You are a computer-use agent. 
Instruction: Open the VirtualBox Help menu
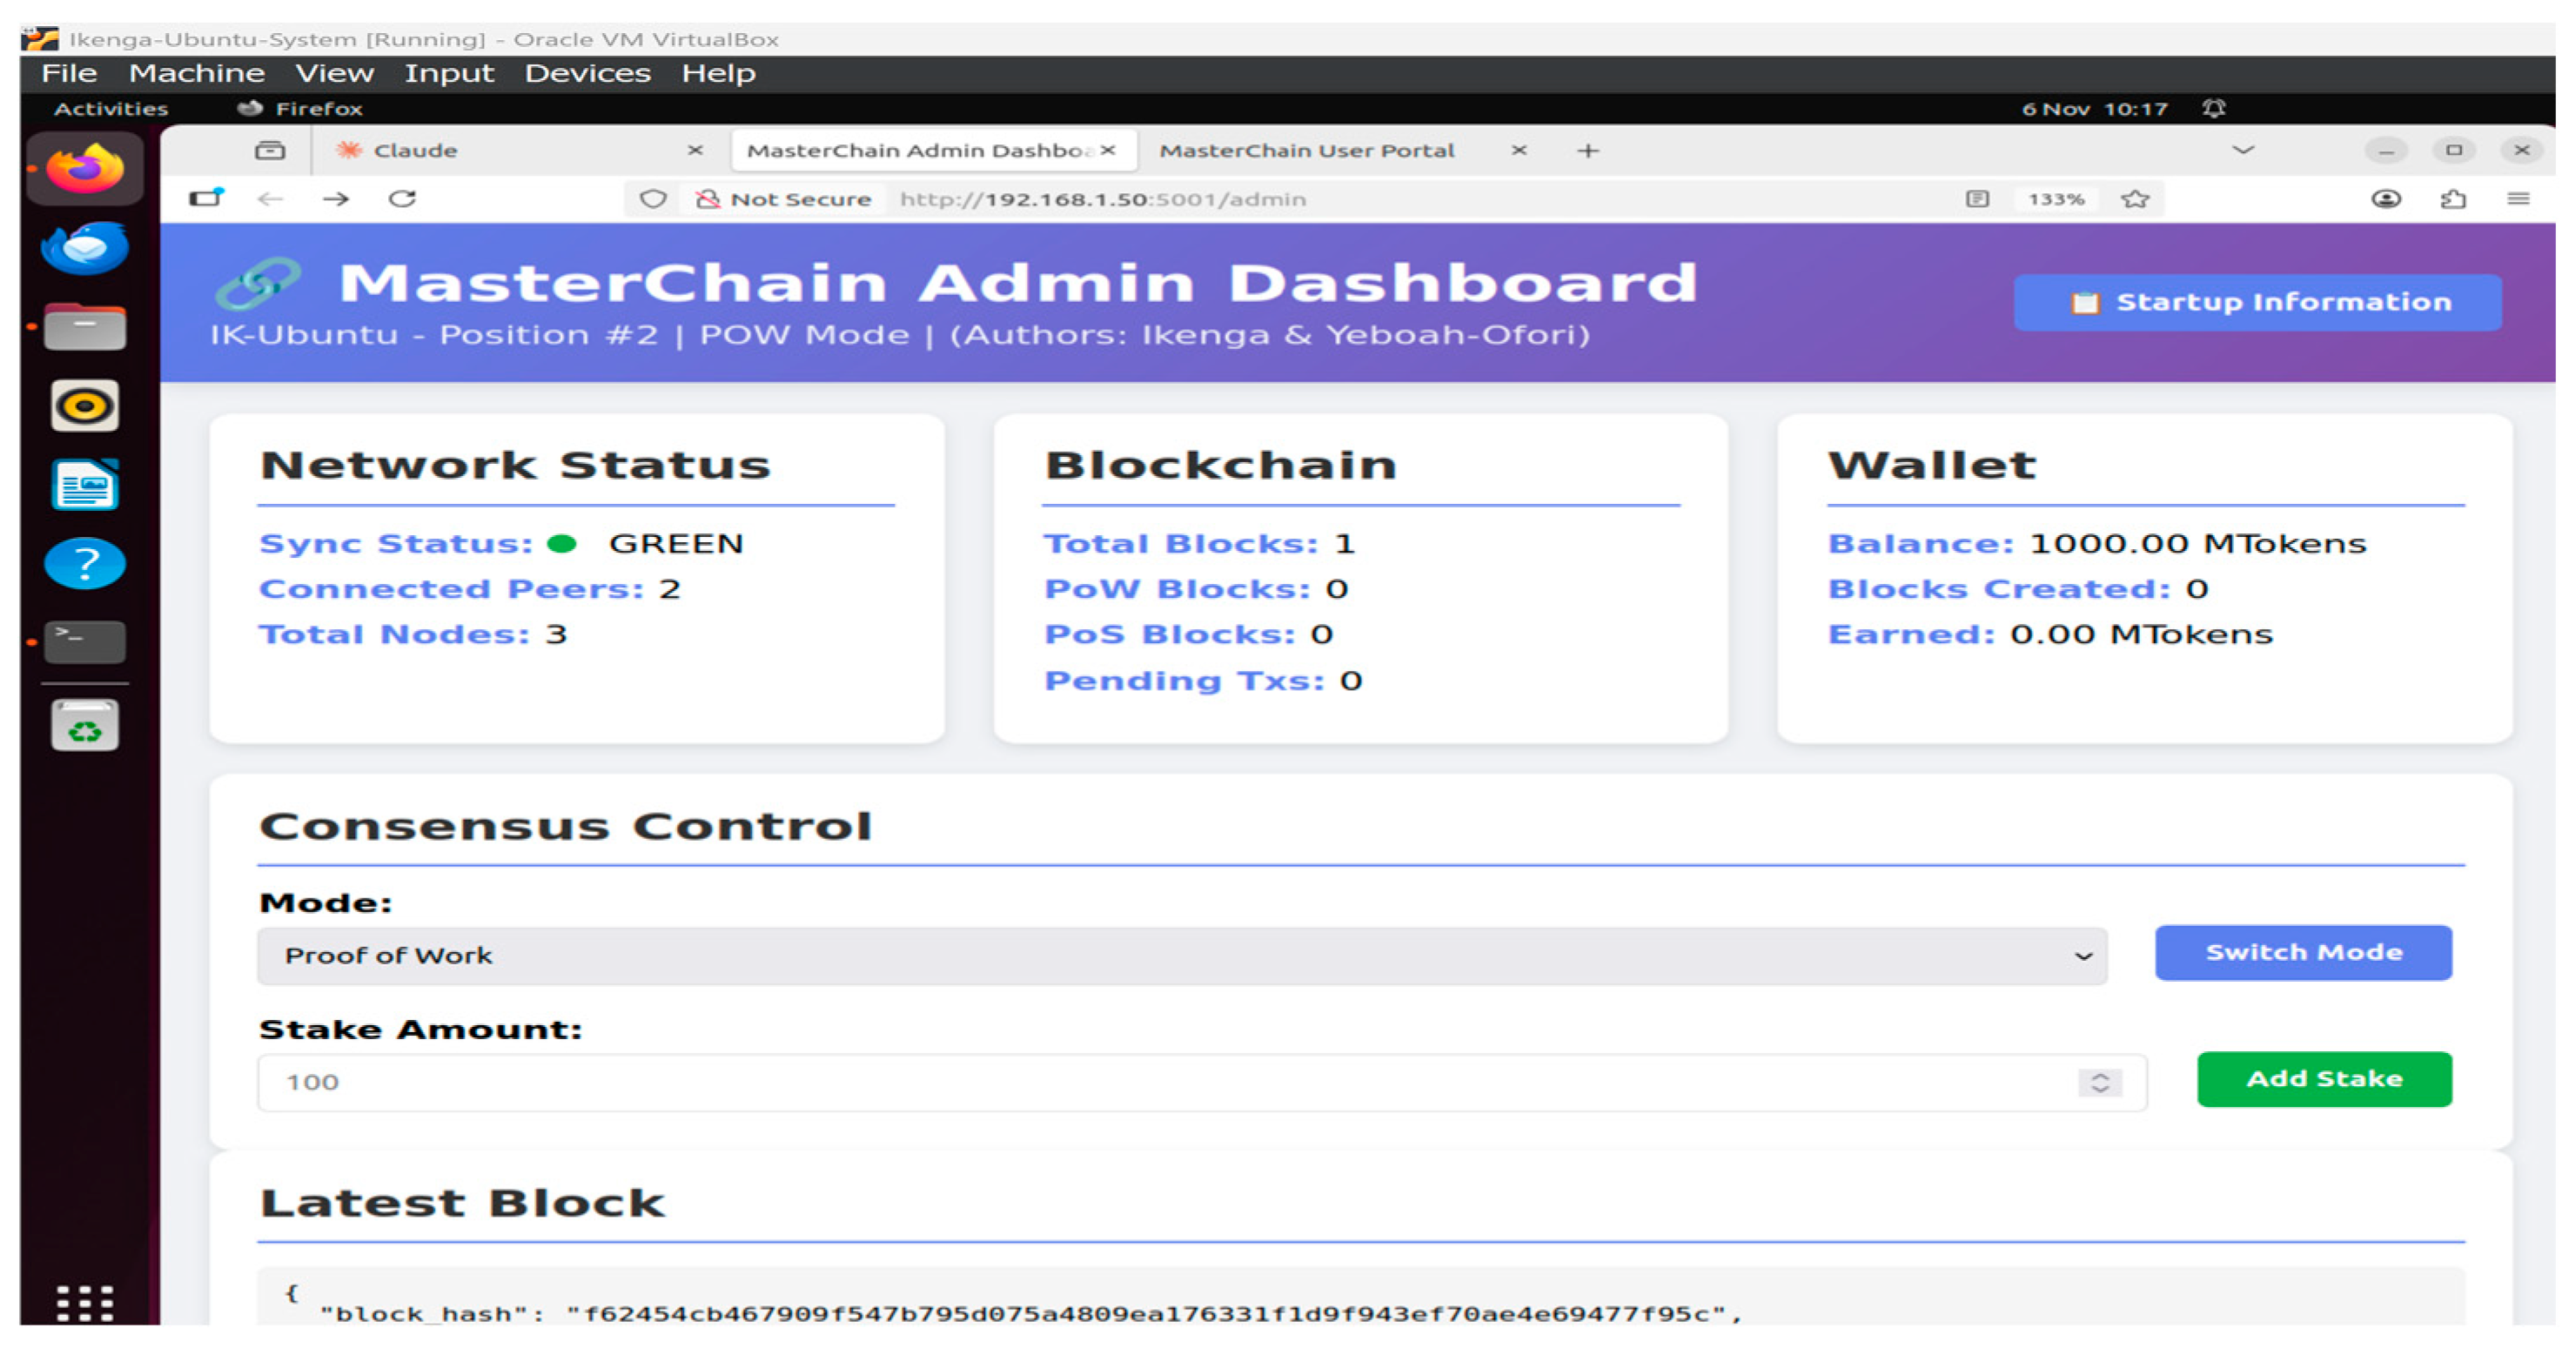tap(718, 74)
